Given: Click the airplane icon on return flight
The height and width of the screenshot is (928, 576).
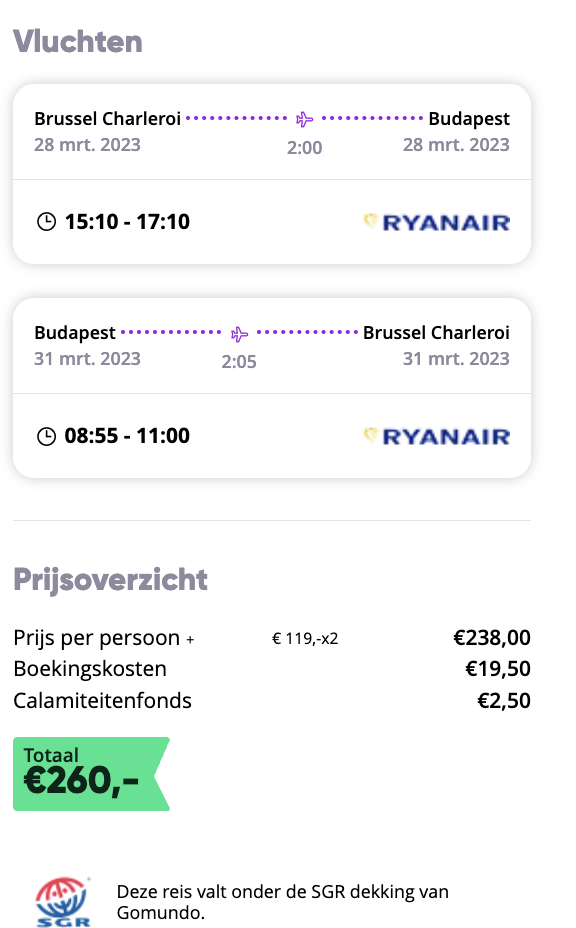Looking at the screenshot, I should click(239, 334).
